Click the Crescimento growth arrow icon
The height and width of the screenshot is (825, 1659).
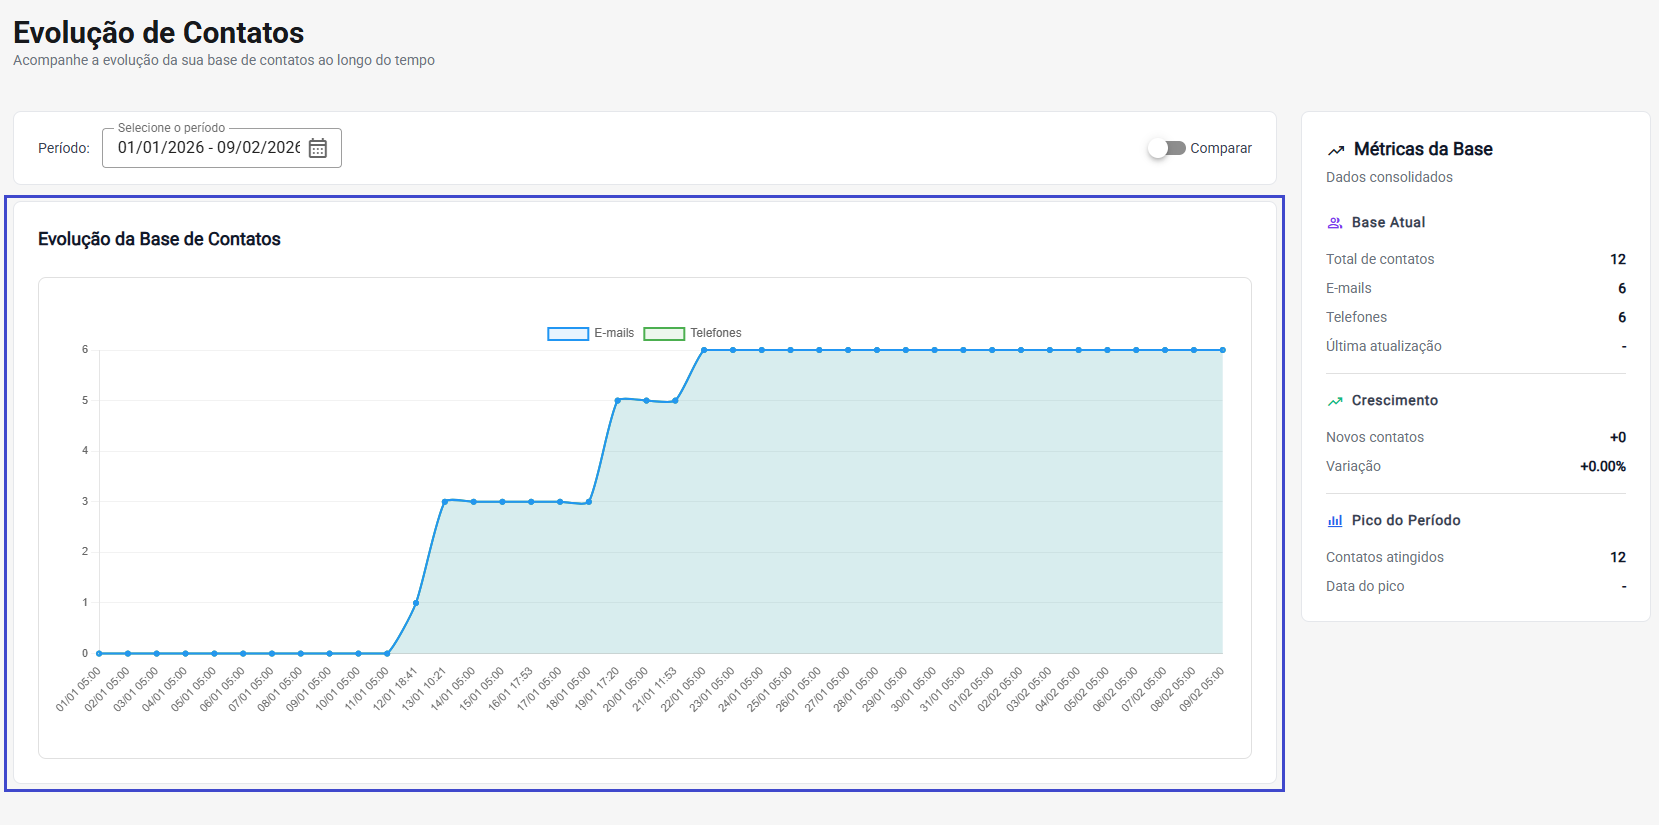coord(1334,401)
